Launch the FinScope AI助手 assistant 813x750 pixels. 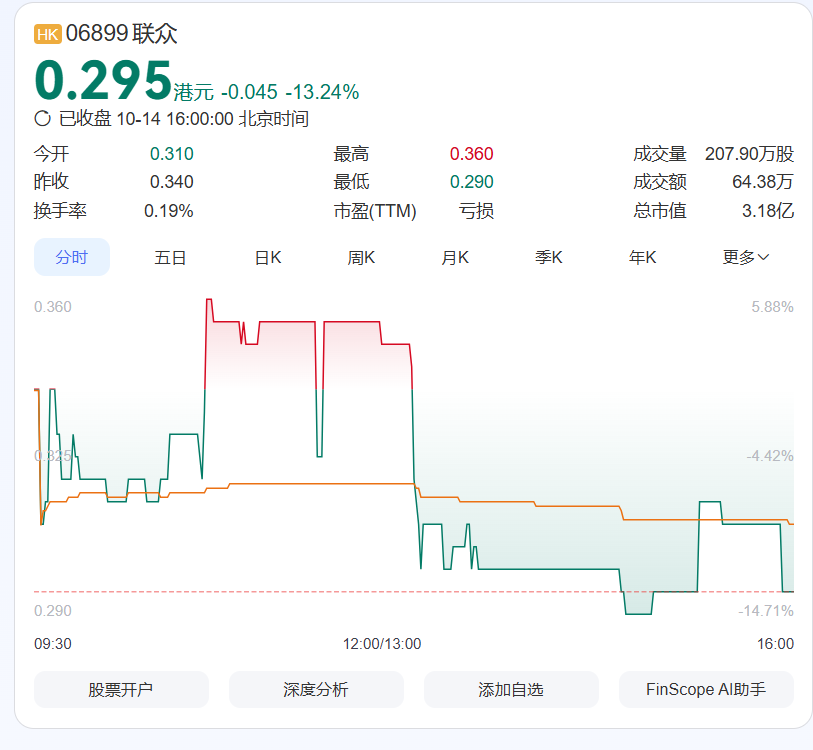pyautogui.click(x=706, y=689)
